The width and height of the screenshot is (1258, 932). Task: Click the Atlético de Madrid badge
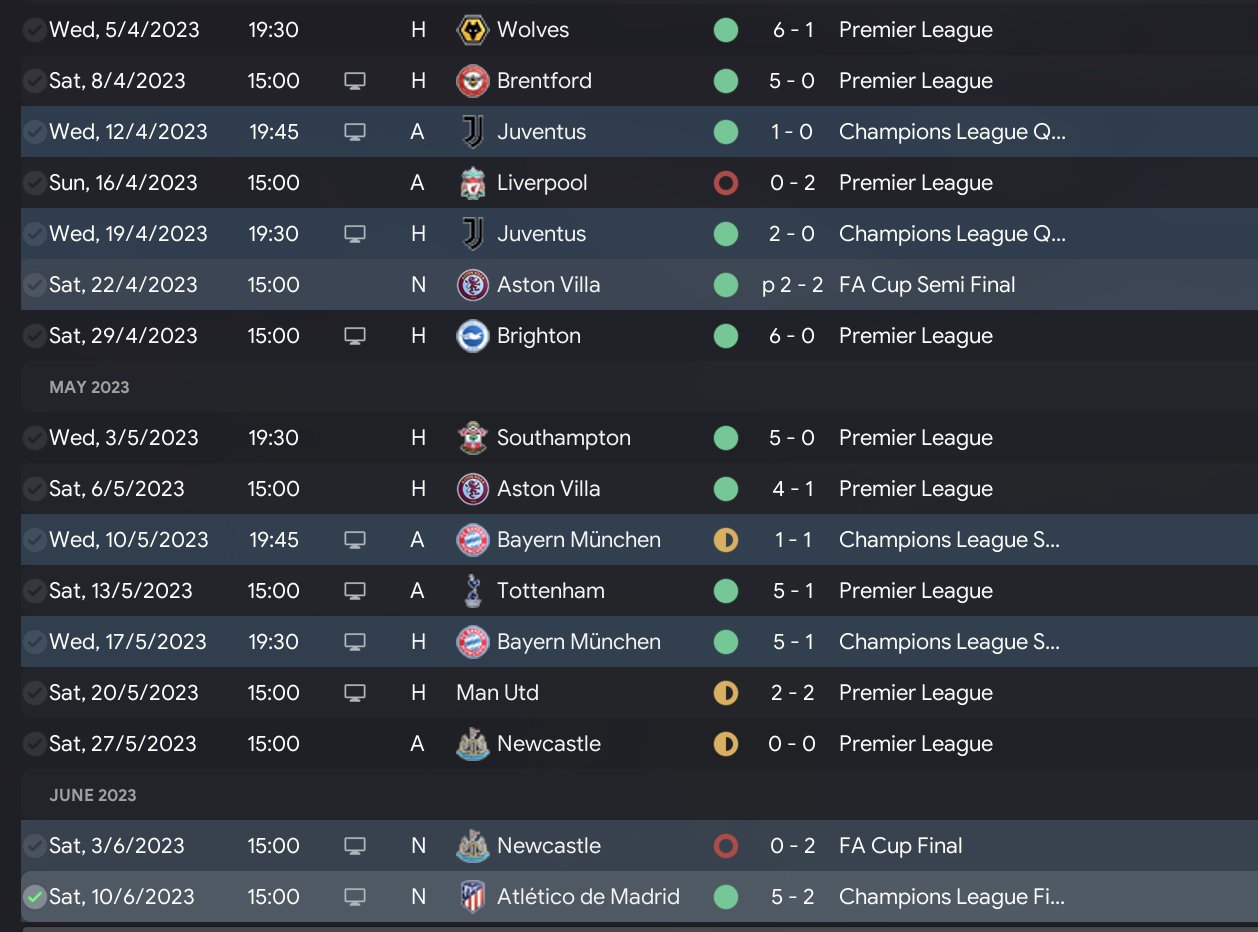coord(472,897)
